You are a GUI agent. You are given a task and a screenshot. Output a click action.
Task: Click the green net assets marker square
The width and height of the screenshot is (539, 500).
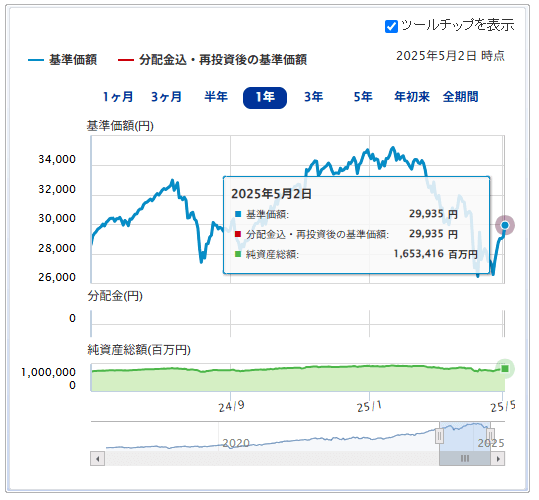505,369
